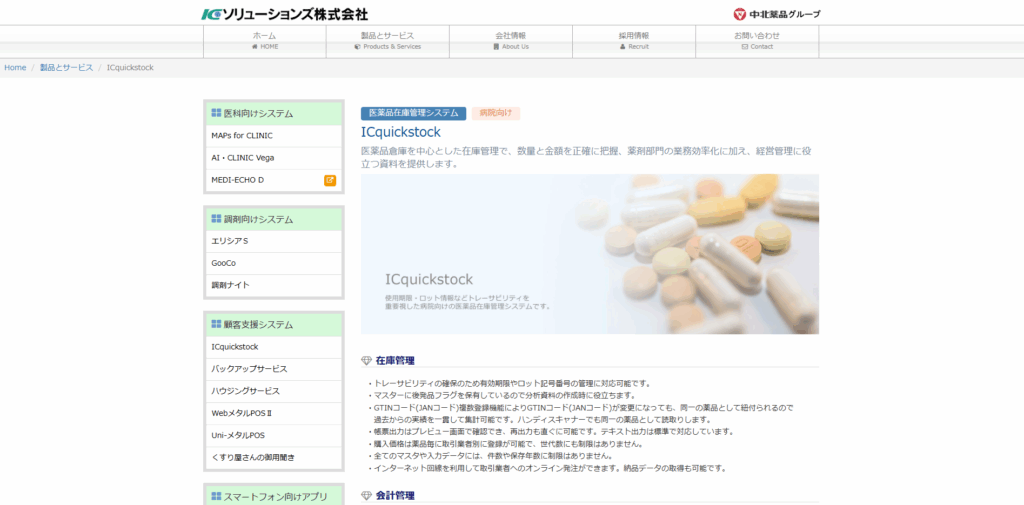The width and height of the screenshot is (1024, 505).
Task: Click the ICソリューションズ company logo
Action: point(285,14)
